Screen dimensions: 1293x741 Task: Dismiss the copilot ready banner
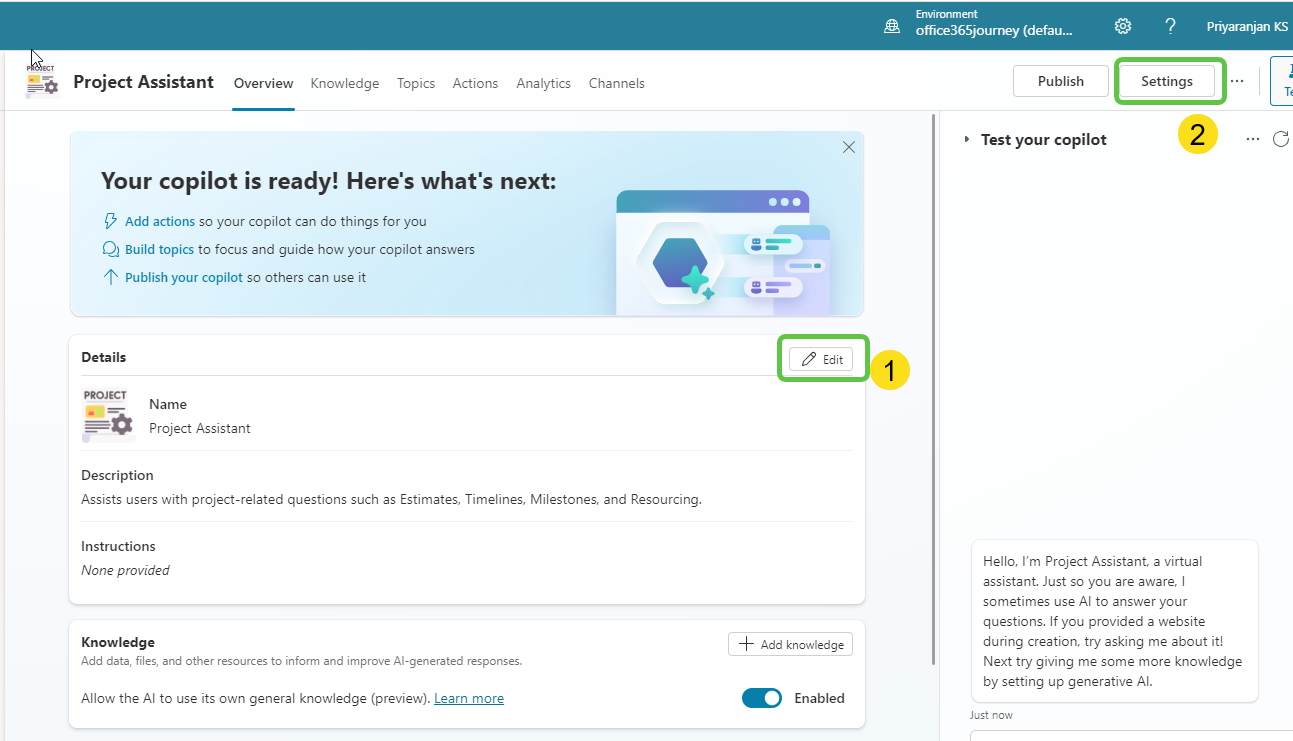[x=848, y=146]
